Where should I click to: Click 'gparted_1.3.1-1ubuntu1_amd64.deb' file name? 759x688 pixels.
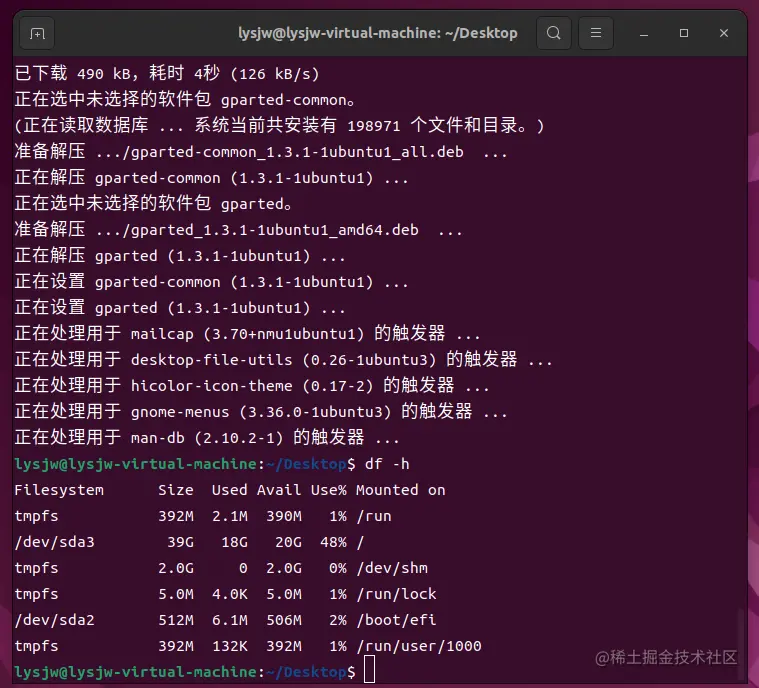click(275, 230)
